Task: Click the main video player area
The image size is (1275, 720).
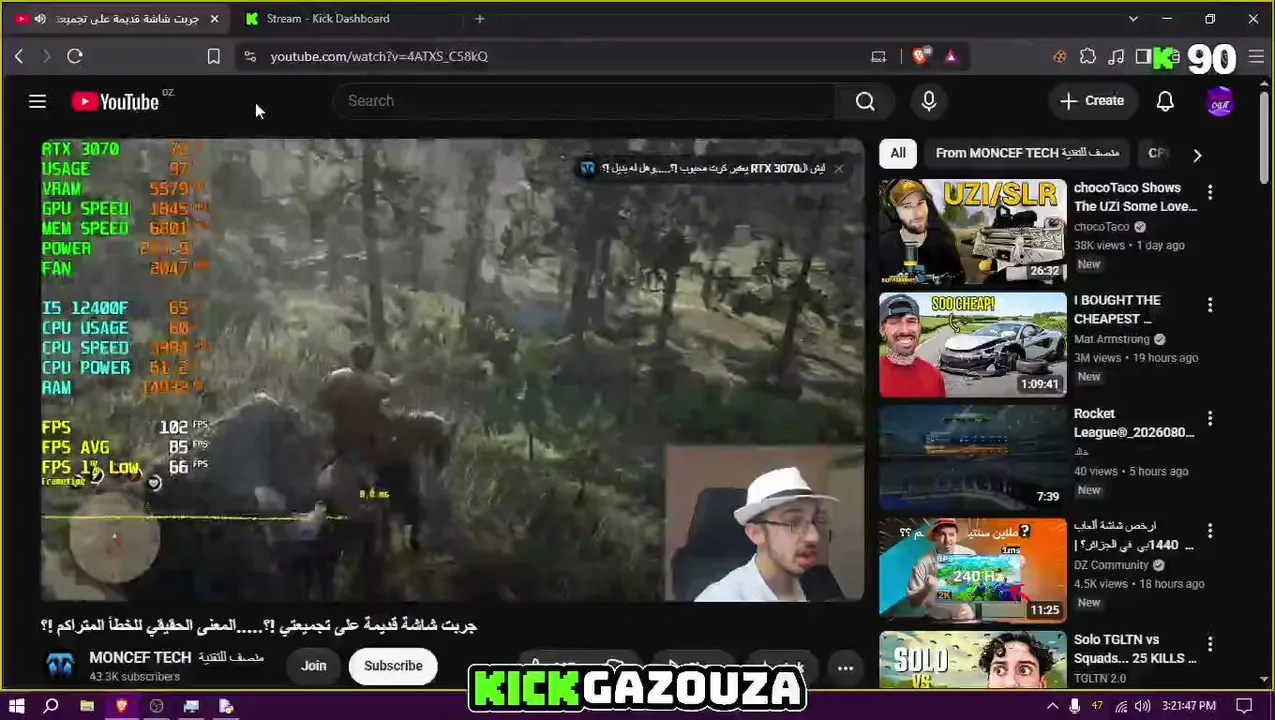Action: click(452, 370)
